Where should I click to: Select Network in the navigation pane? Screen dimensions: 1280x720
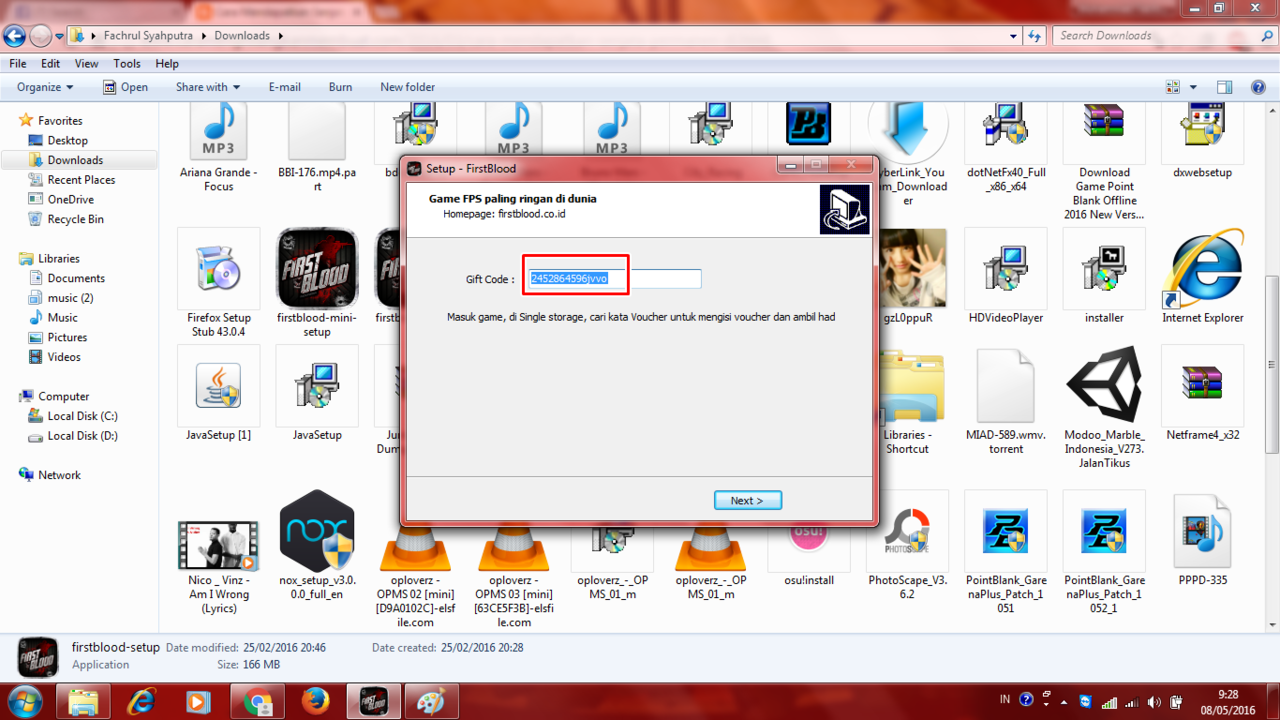click(59, 475)
